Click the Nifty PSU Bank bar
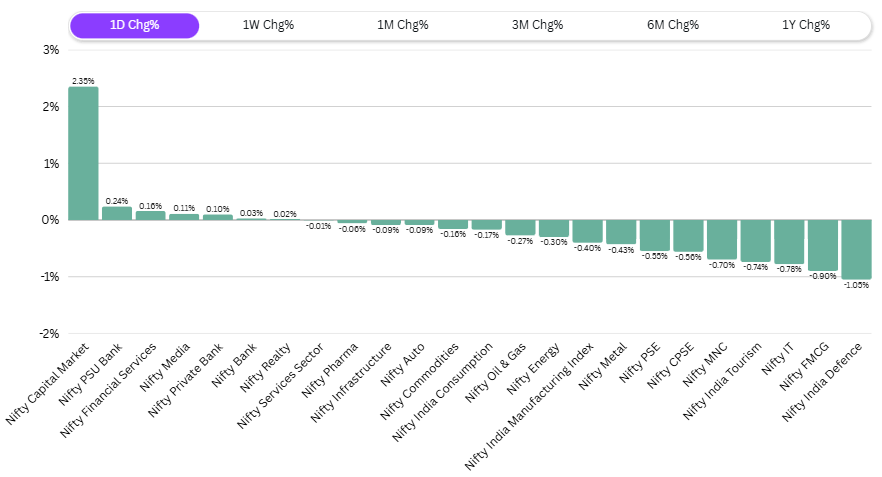The width and height of the screenshot is (882, 477). pos(117,213)
